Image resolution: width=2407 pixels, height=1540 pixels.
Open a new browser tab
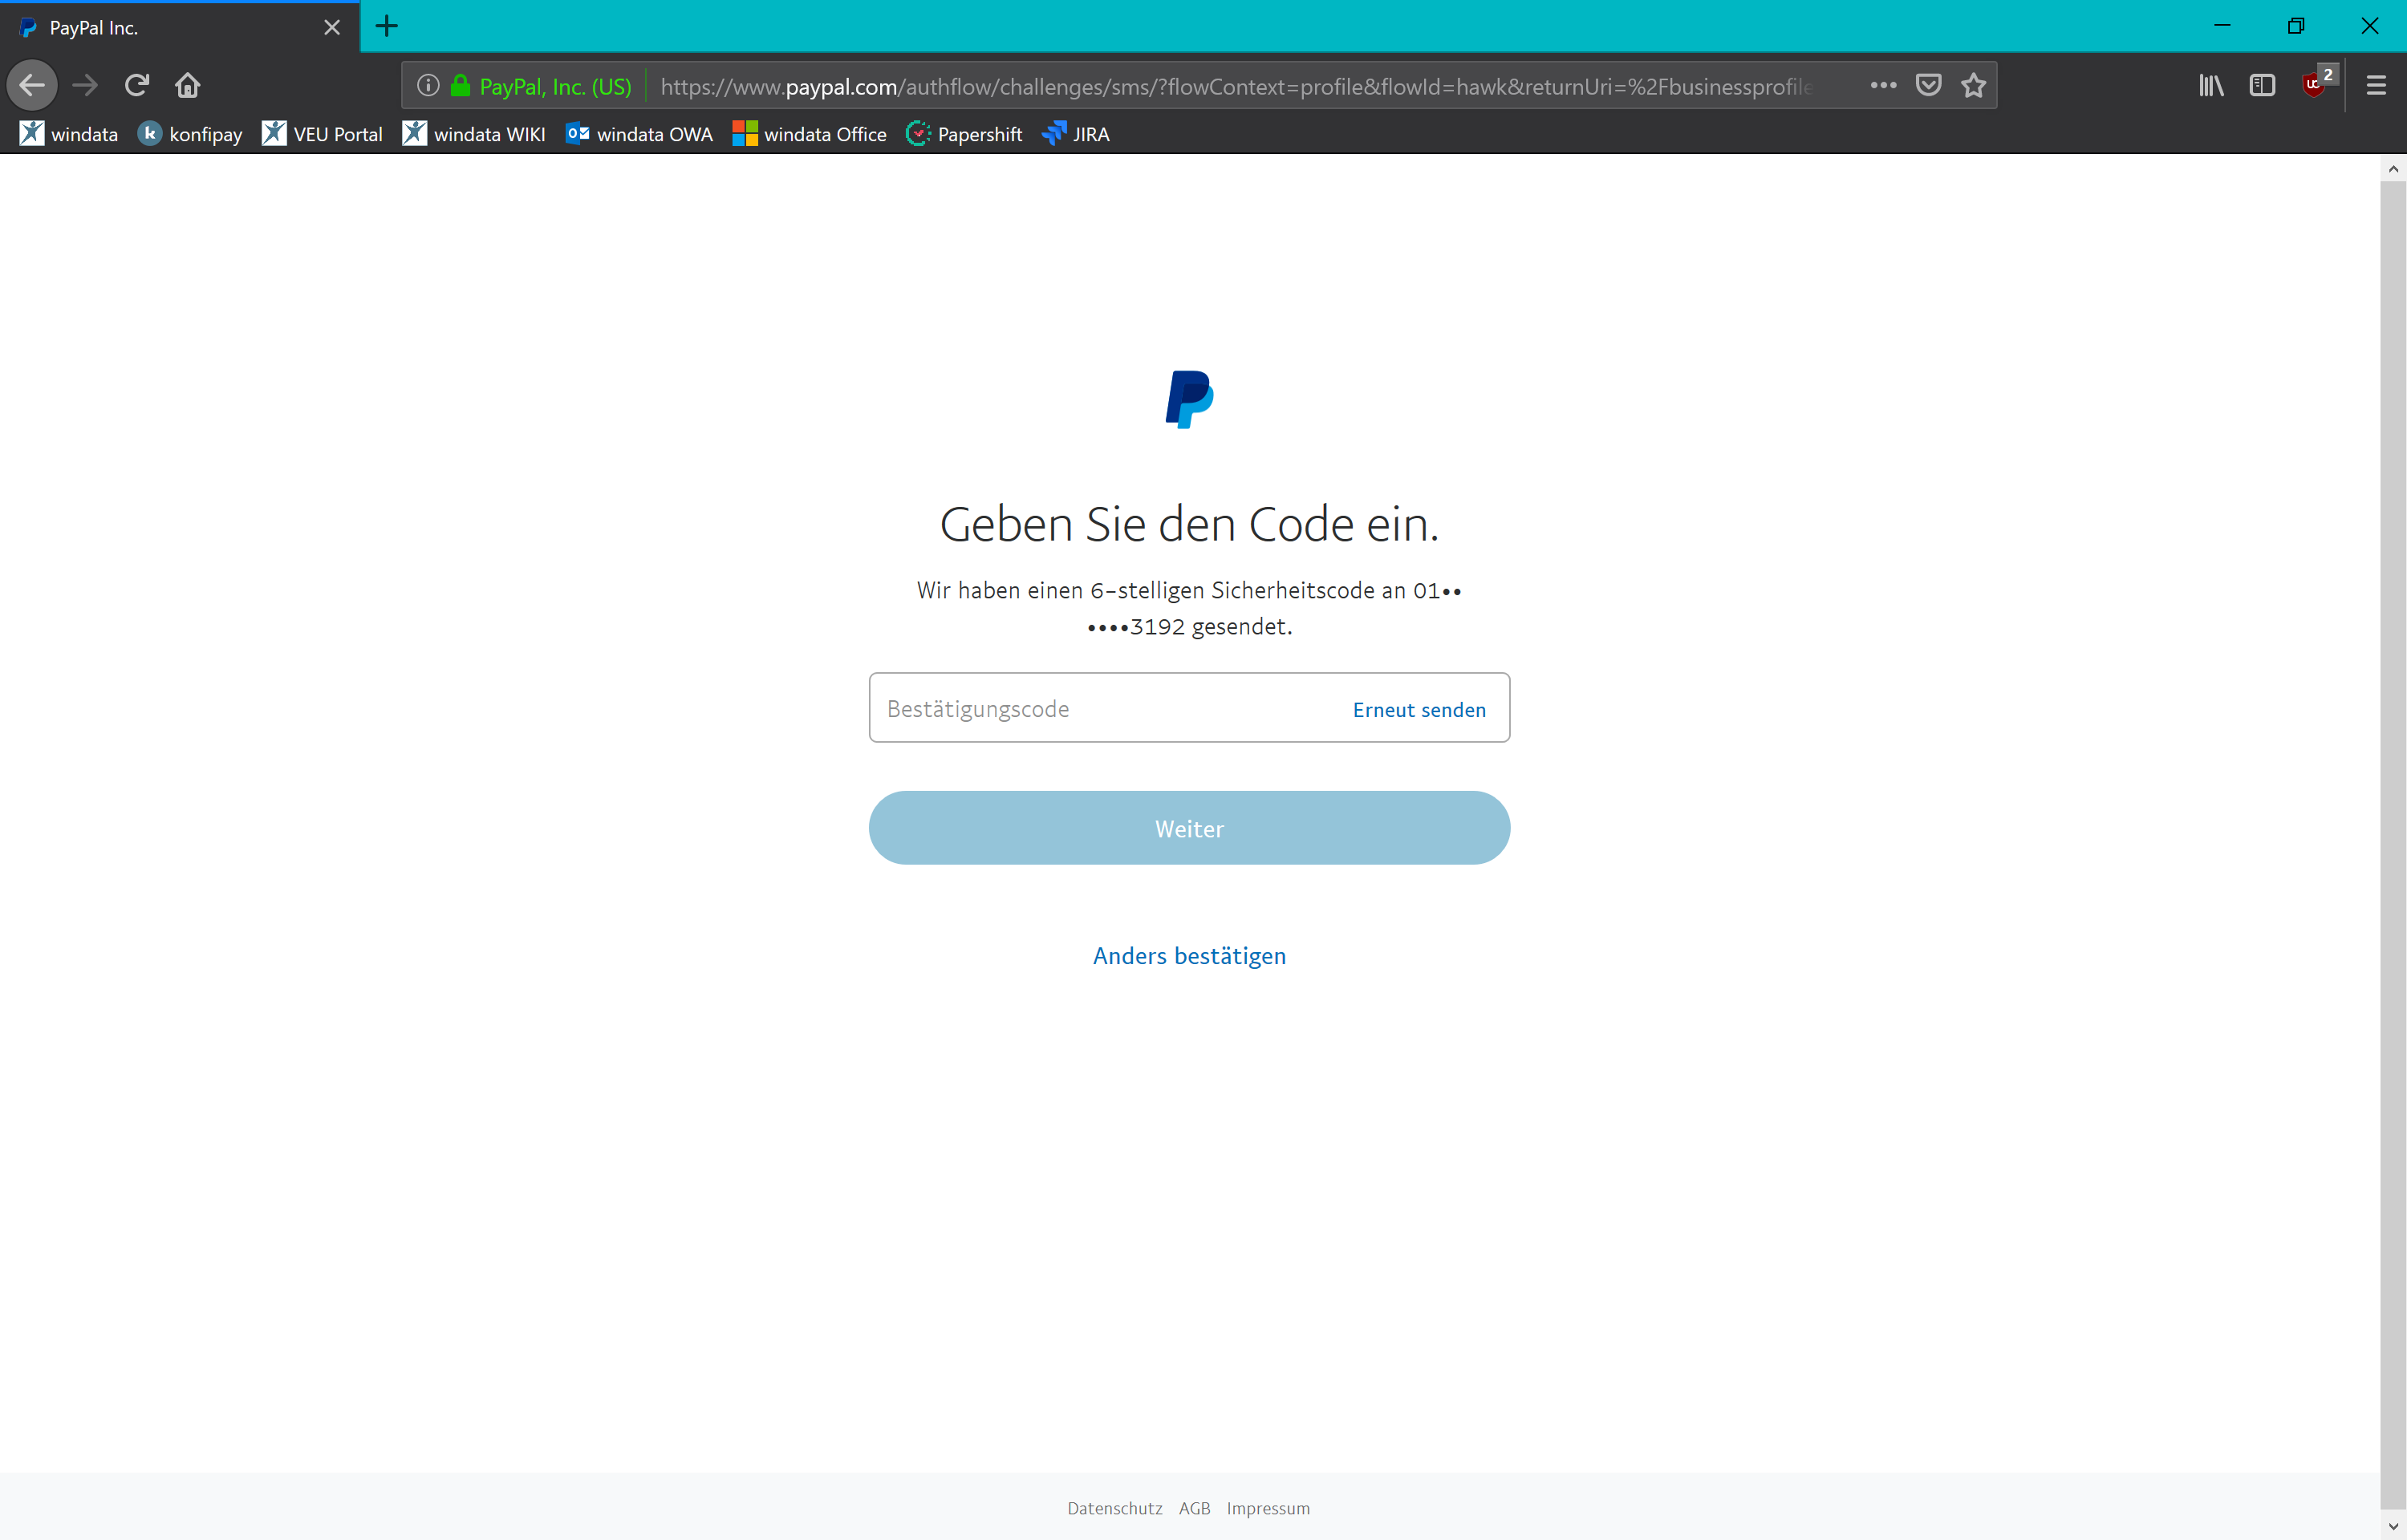(x=387, y=27)
